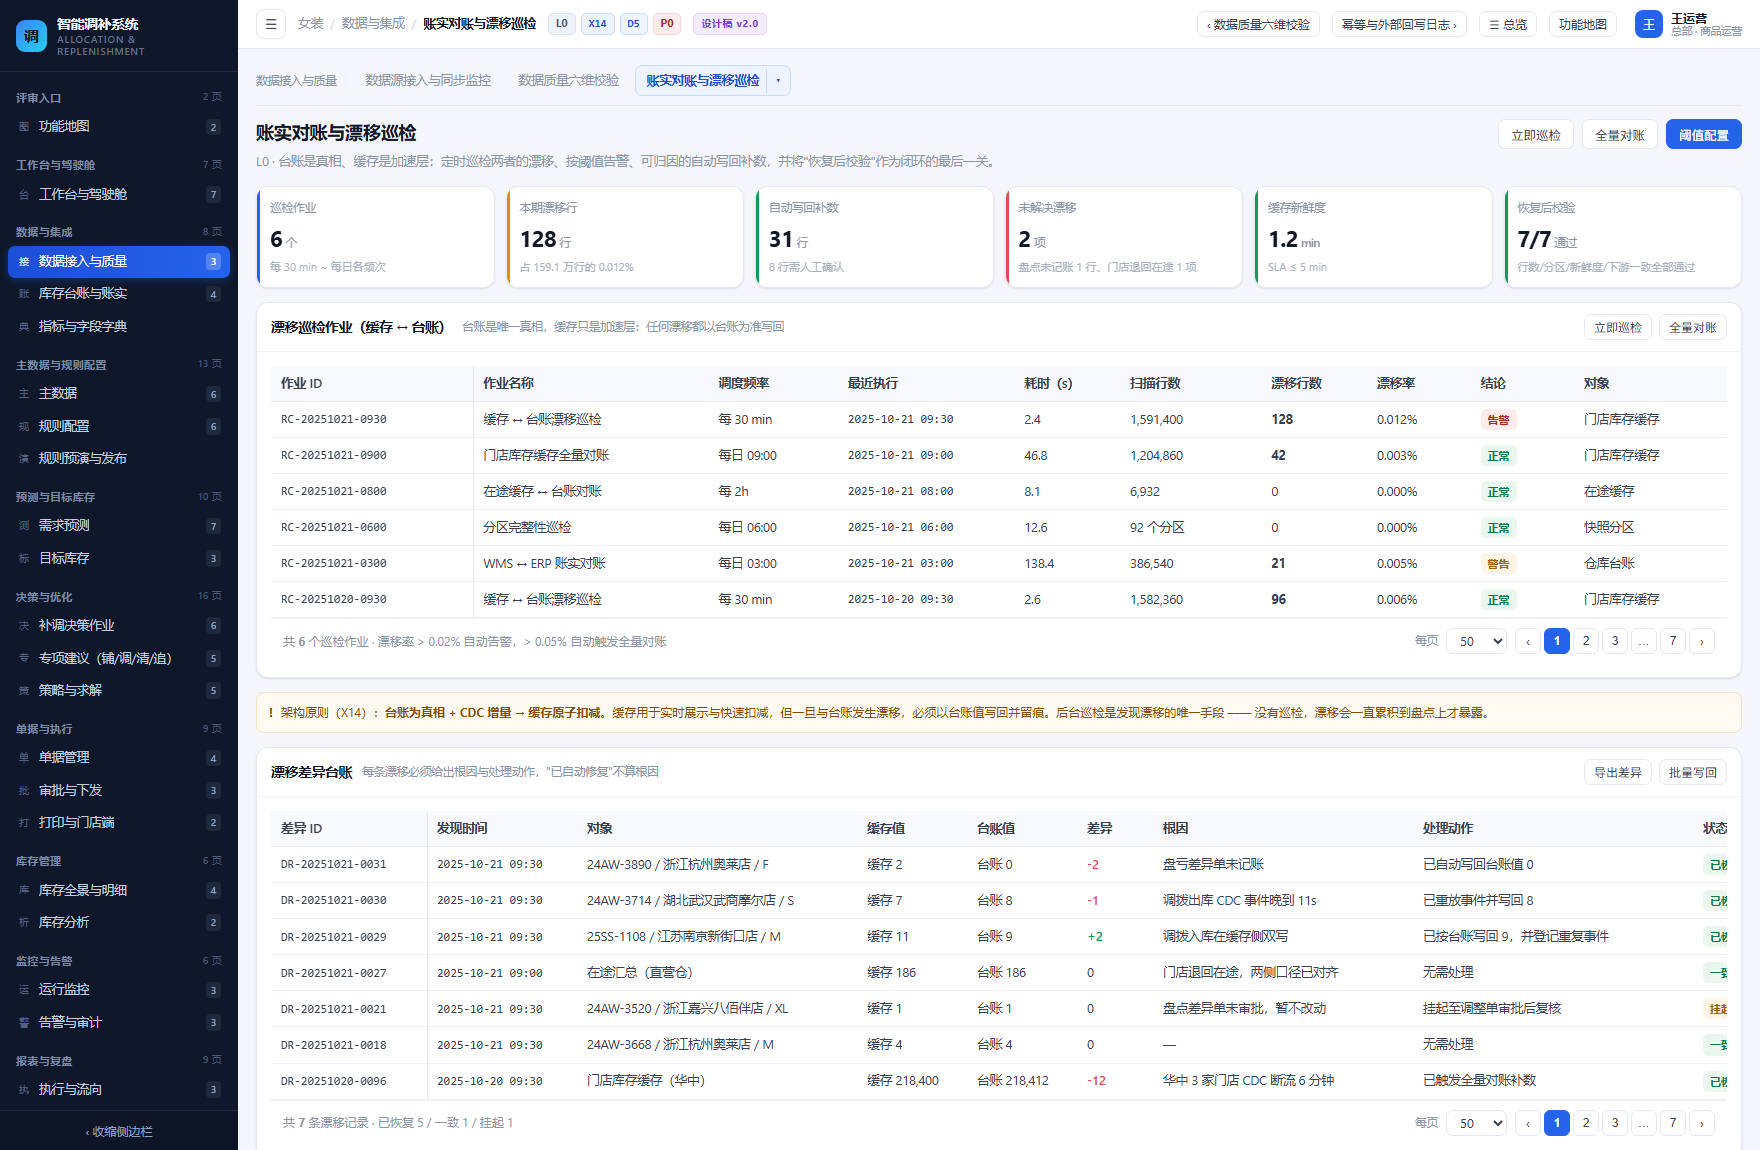Collapse sidebar via 收缩侧边栏
The height and width of the screenshot is (1150, 1760).
[119, 1132]
